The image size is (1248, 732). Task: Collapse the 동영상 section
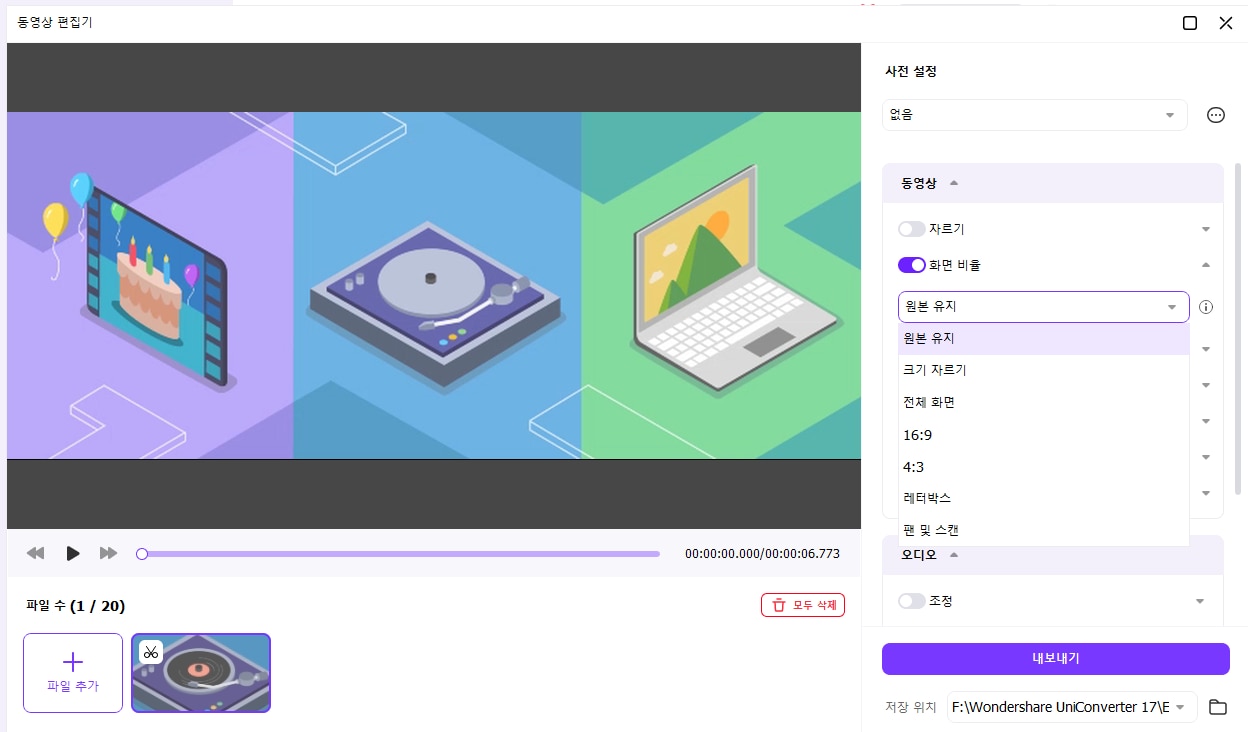tap(954, 183)
